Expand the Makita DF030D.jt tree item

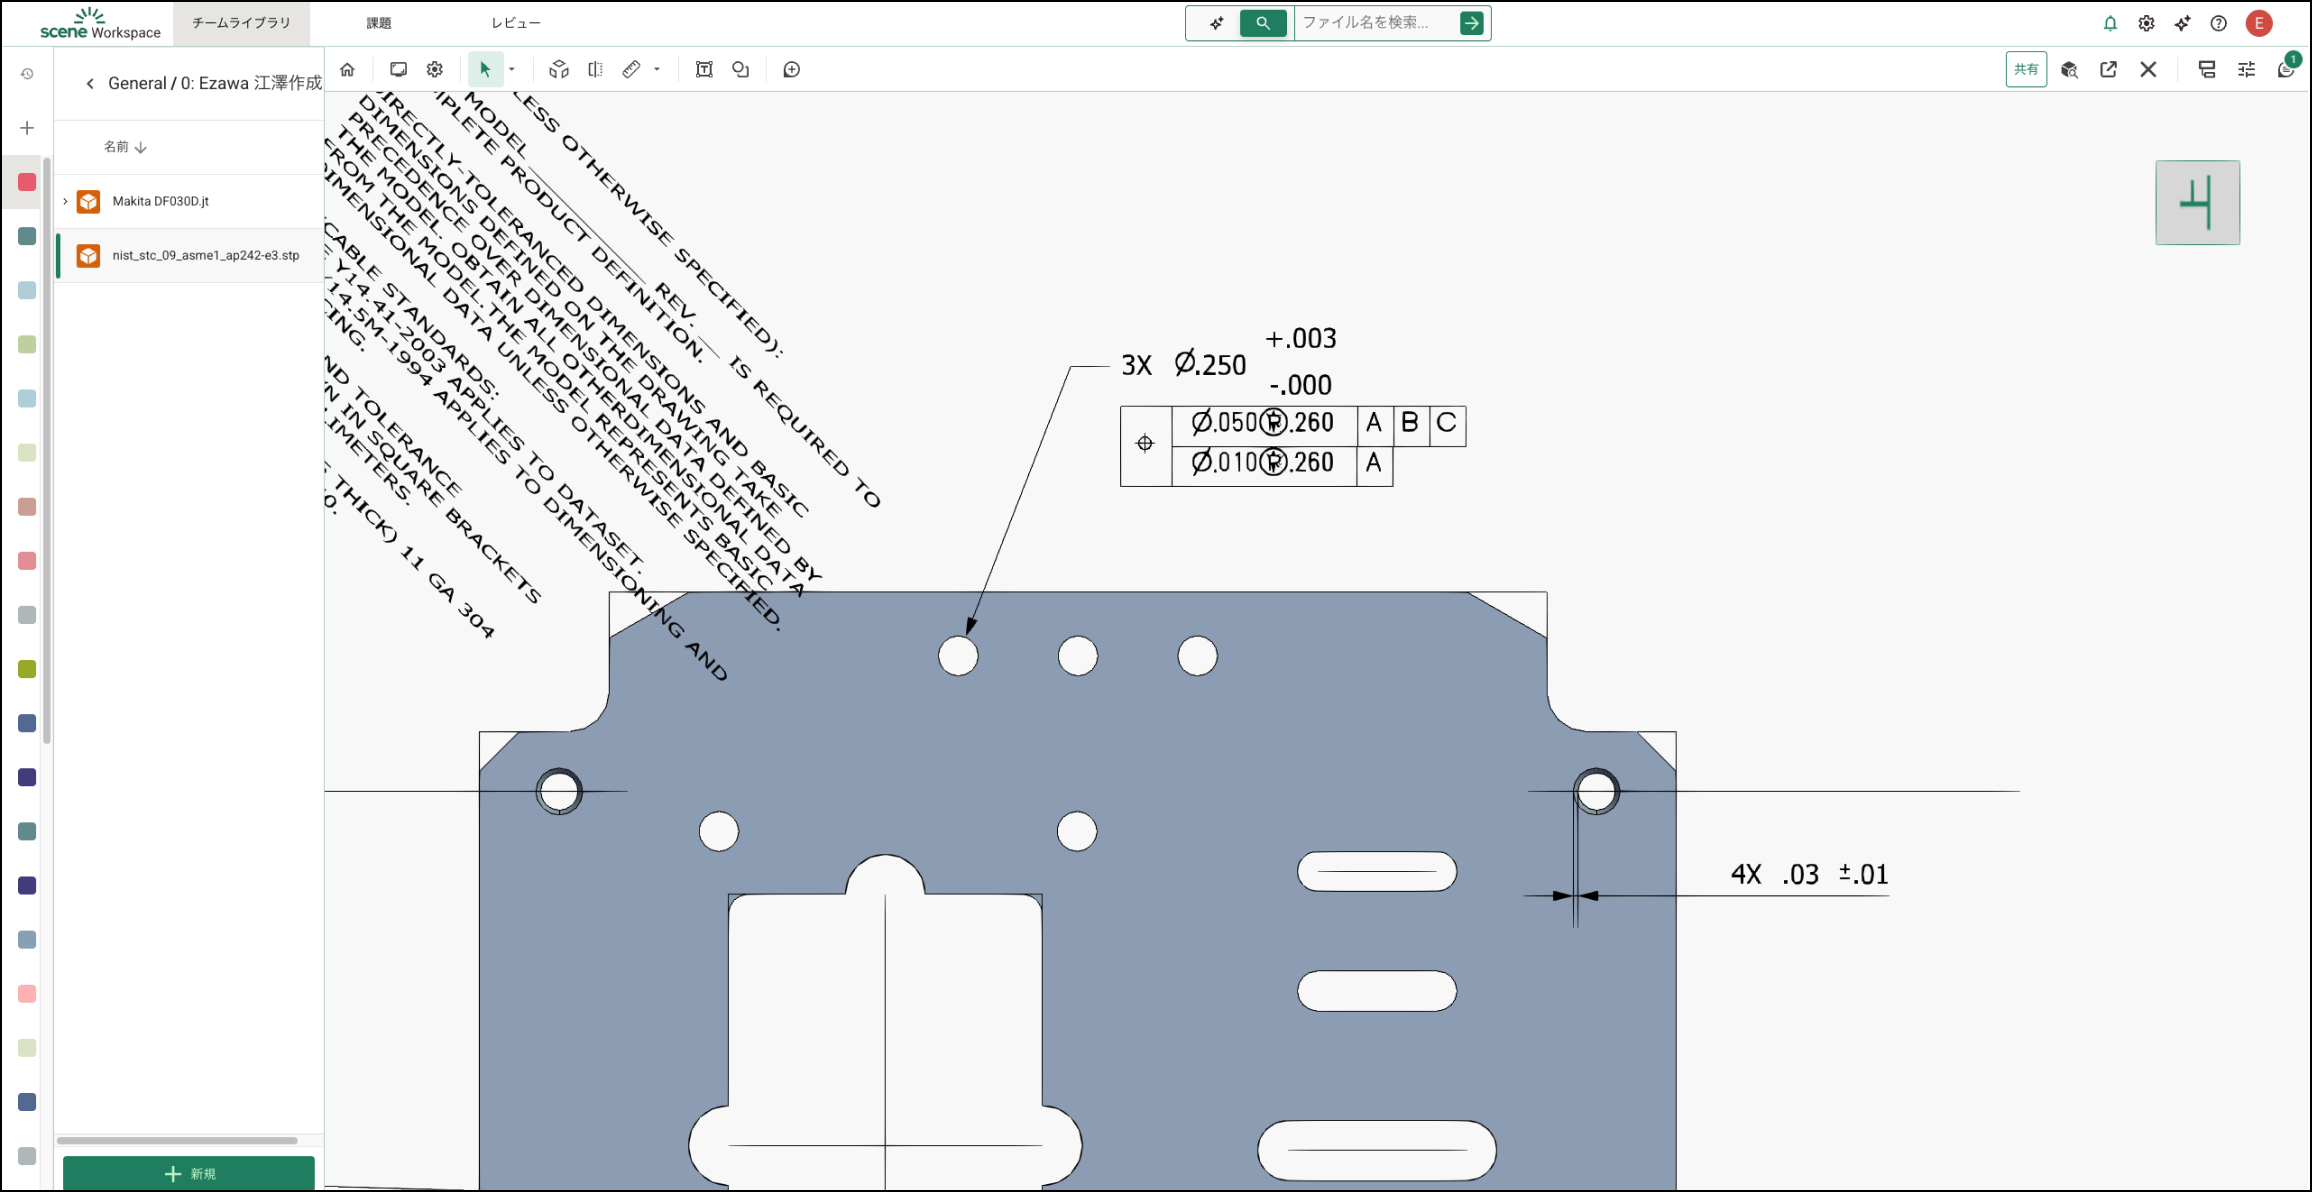[x=66, y=202]
